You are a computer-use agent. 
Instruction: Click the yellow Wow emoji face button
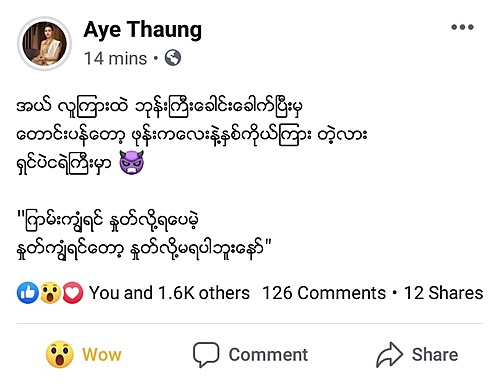60,354
